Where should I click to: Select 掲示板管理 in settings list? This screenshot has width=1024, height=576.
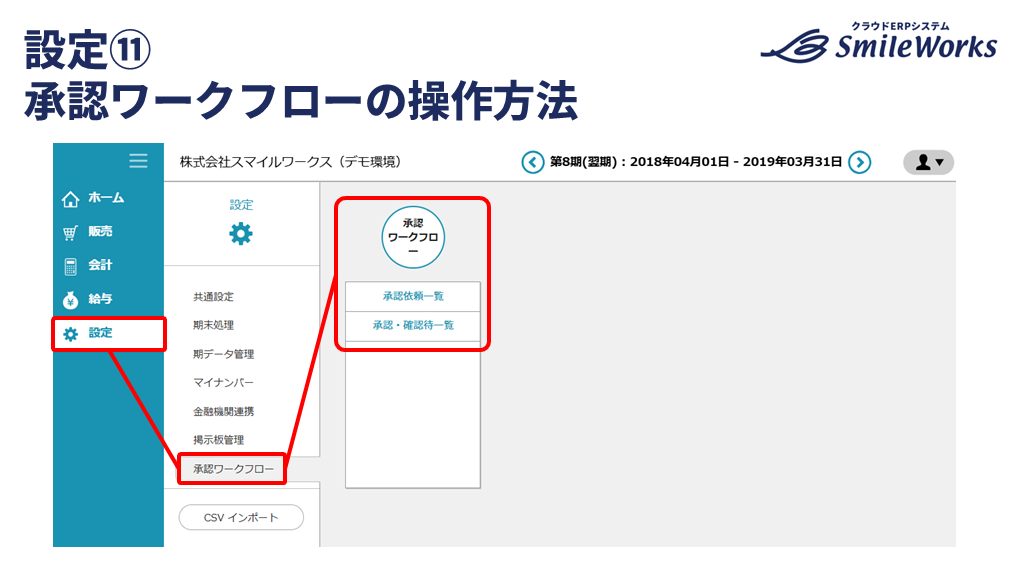point(218,440)
